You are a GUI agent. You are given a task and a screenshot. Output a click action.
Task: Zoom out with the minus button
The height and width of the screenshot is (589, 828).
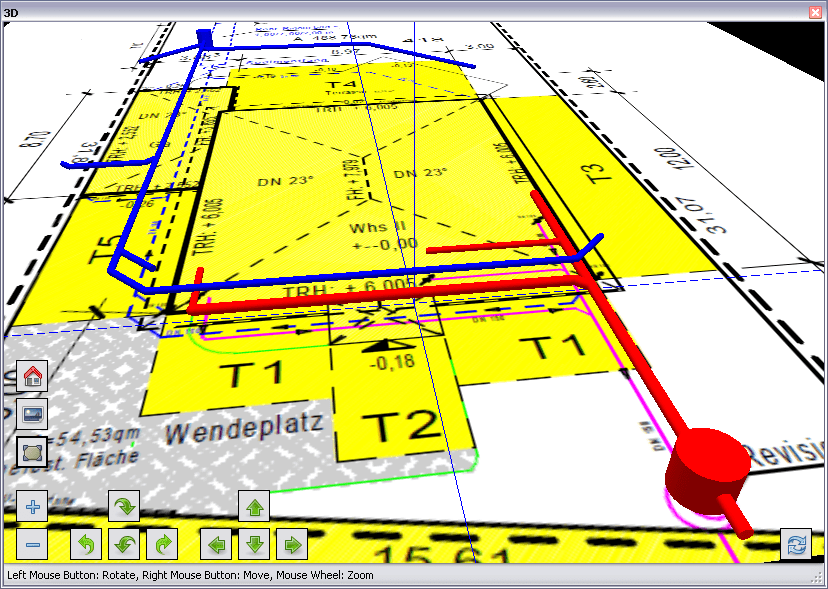32,544
